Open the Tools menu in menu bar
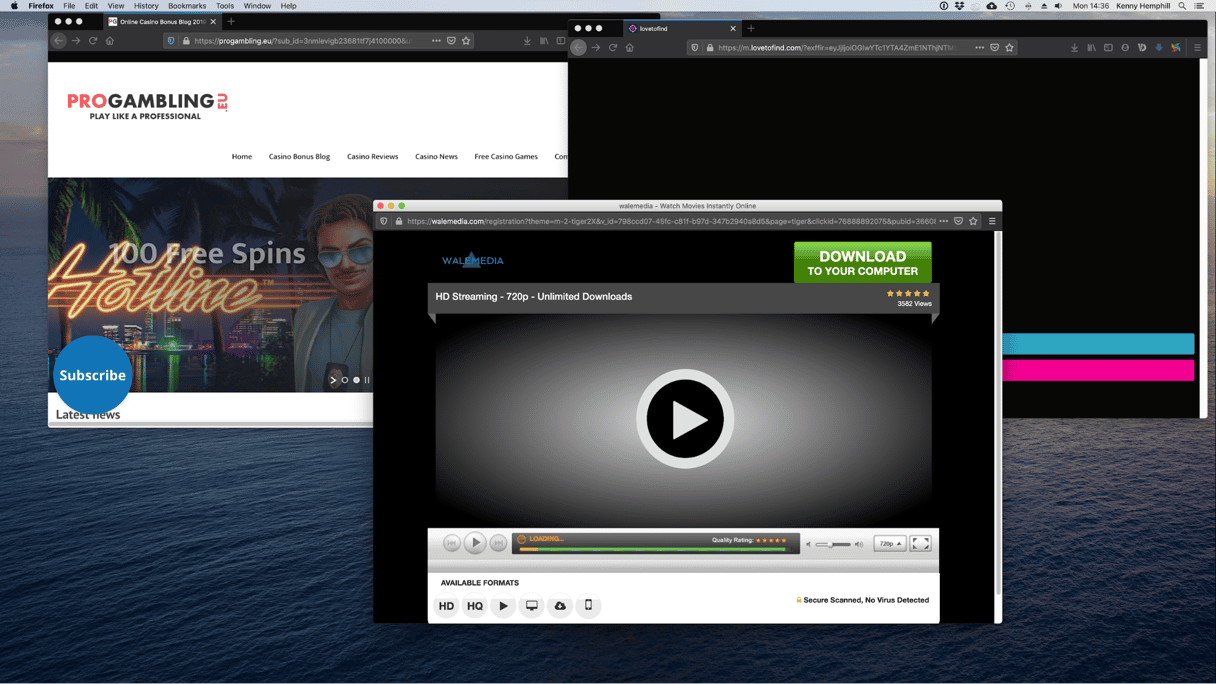 pos(225,6)
